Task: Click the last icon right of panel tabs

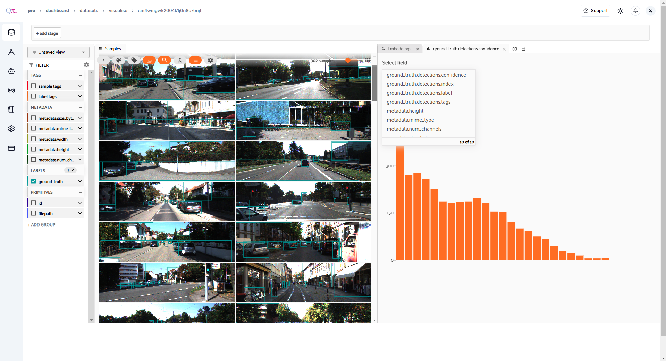Action: tap(523, 49)
